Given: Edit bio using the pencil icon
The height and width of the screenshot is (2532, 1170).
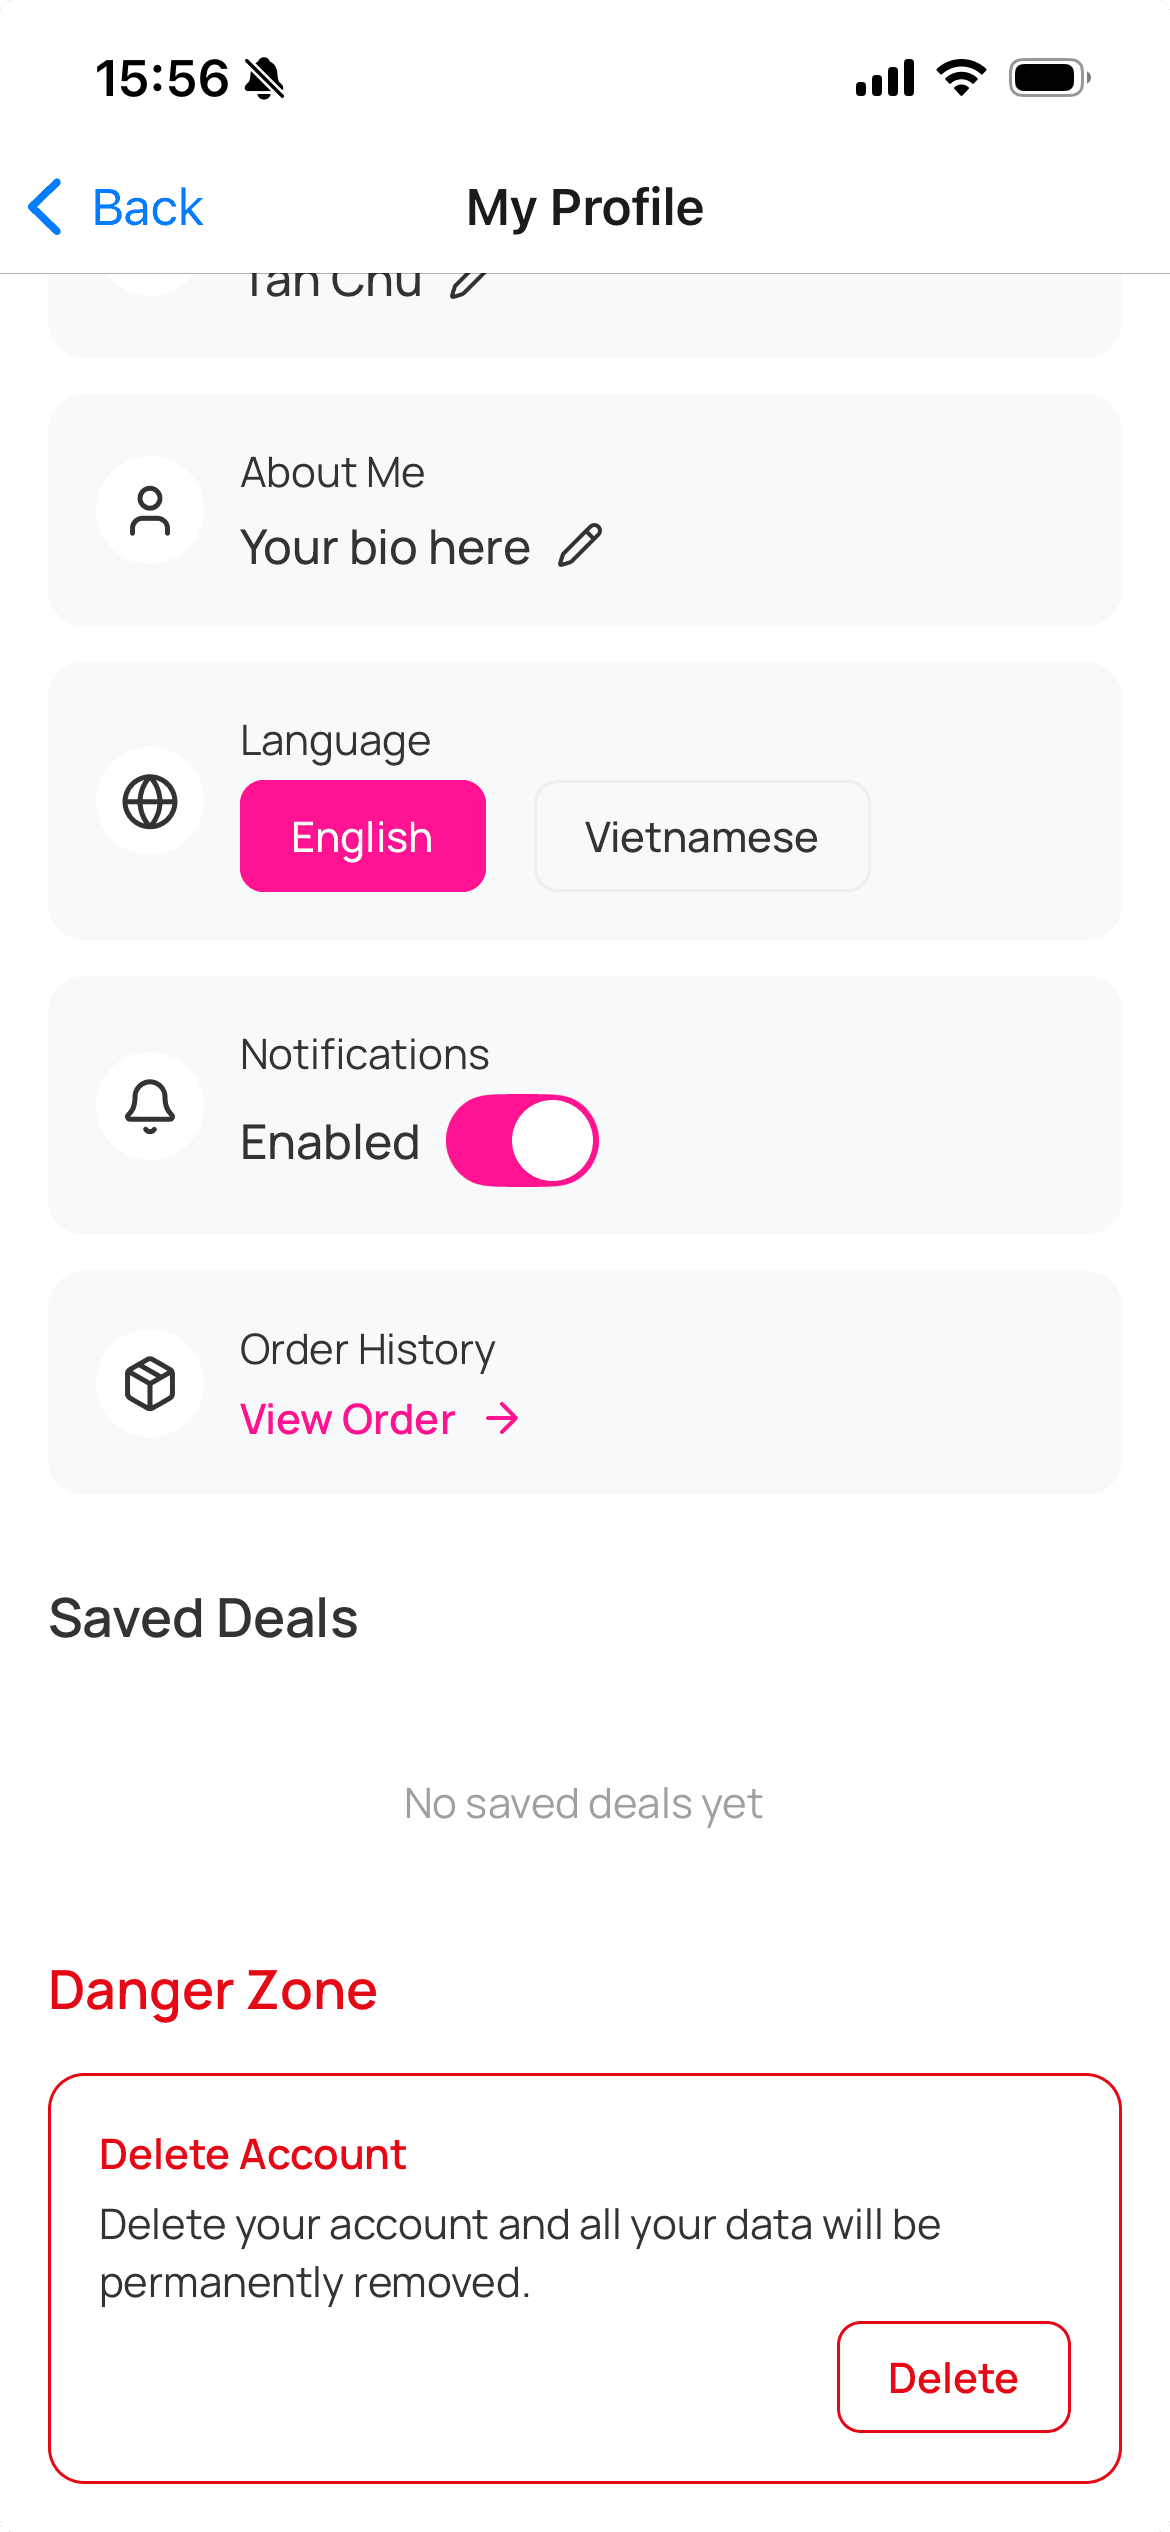Looking at the screenshot, I should pos(580,546).
